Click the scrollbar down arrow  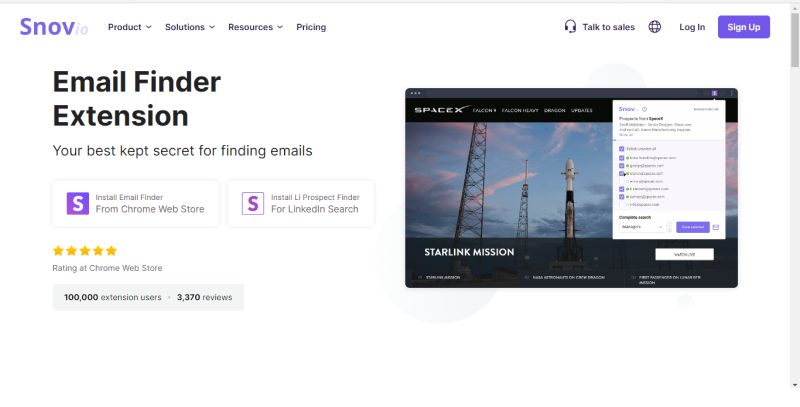(795, 385)
